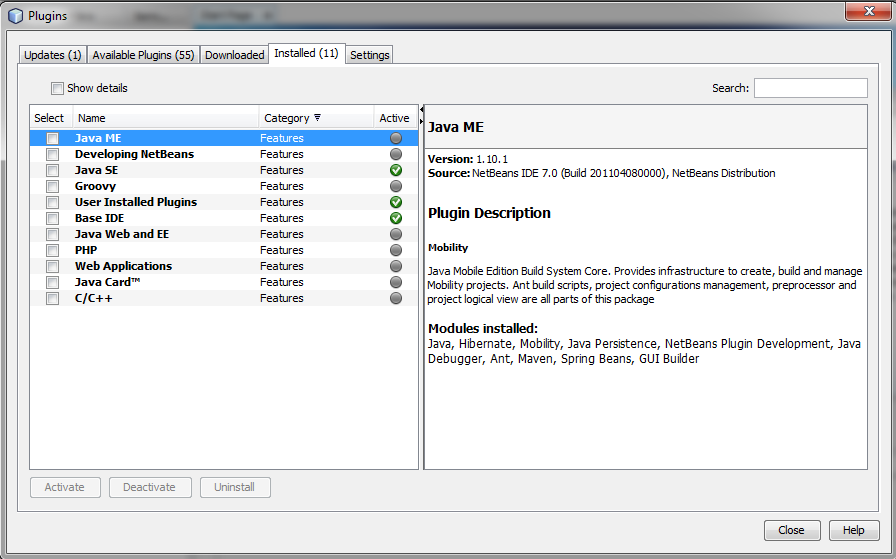The height and width of the screenshot is (559, 896).
Task: Tick the Groovy plugin checkbox
Action: coord(53,186)
